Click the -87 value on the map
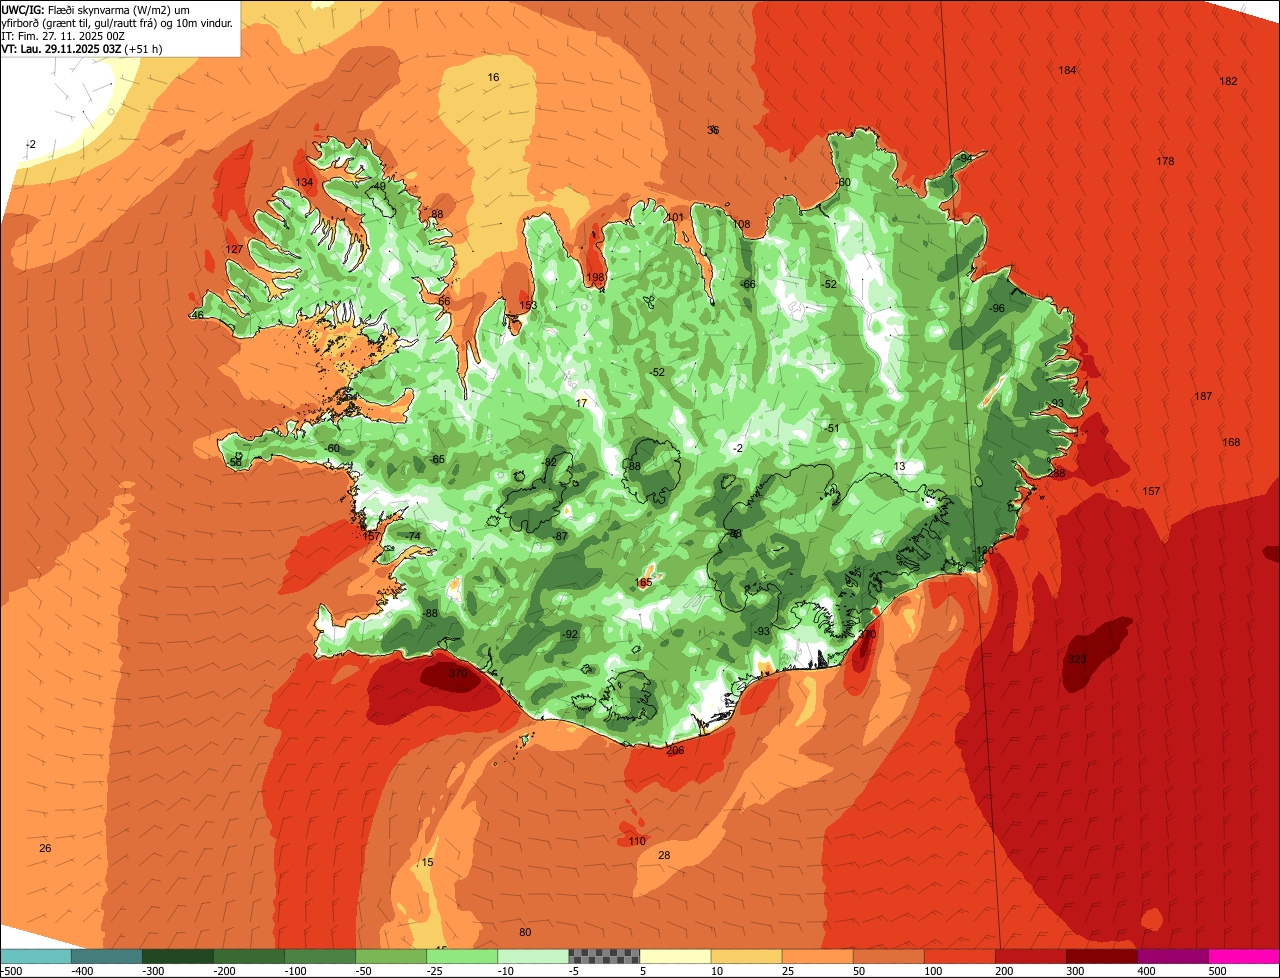 point(560,537)
